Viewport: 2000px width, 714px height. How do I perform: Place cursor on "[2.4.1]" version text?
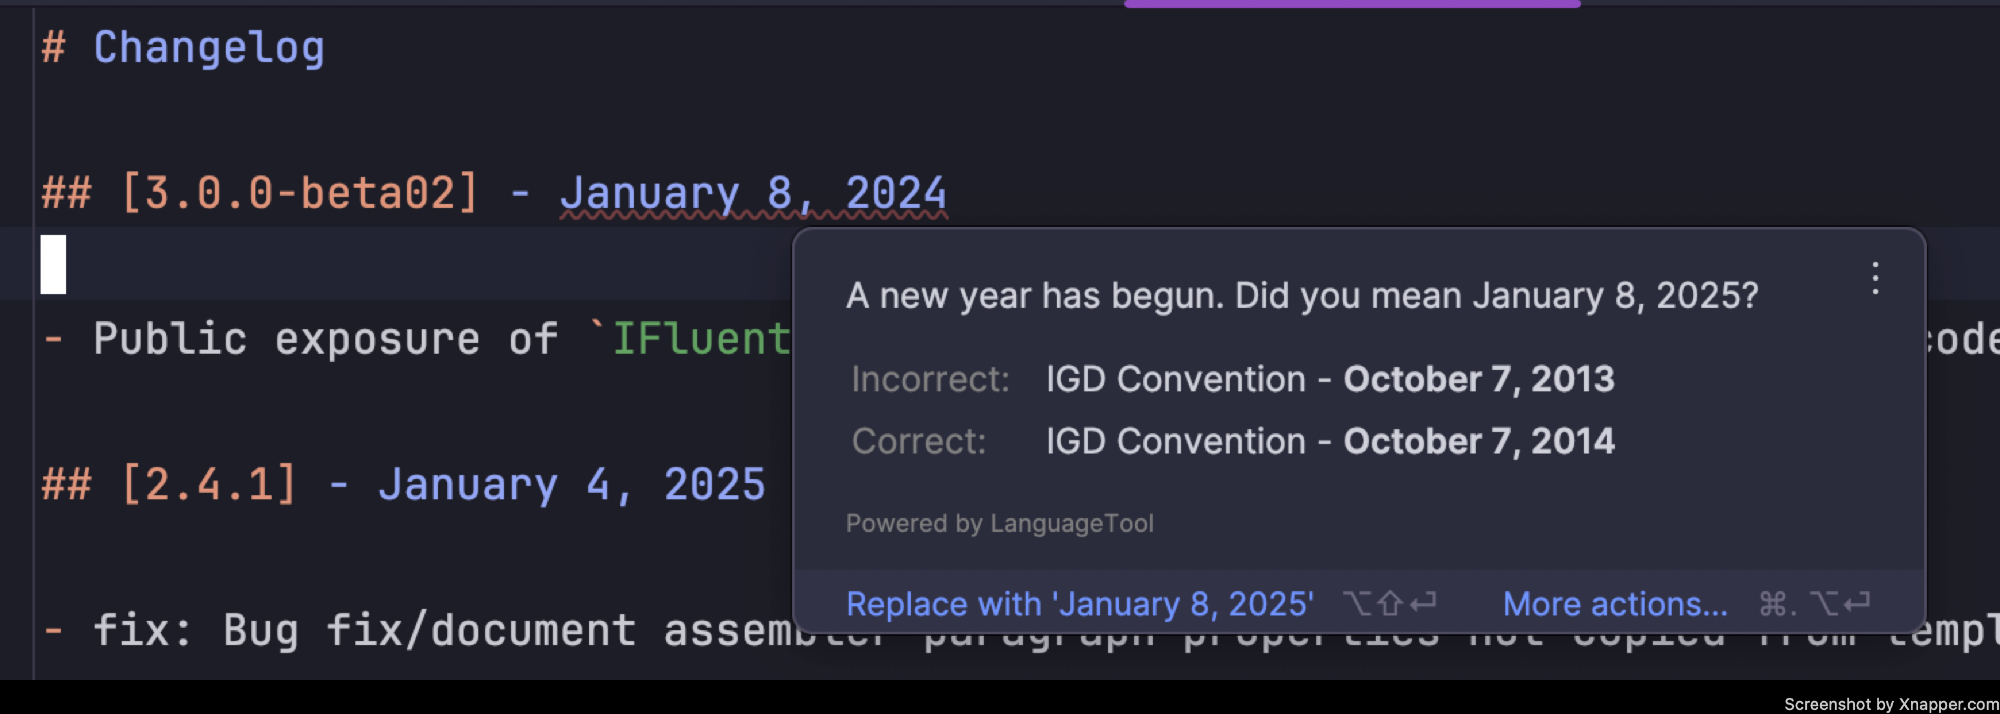[x=208, y=485]
